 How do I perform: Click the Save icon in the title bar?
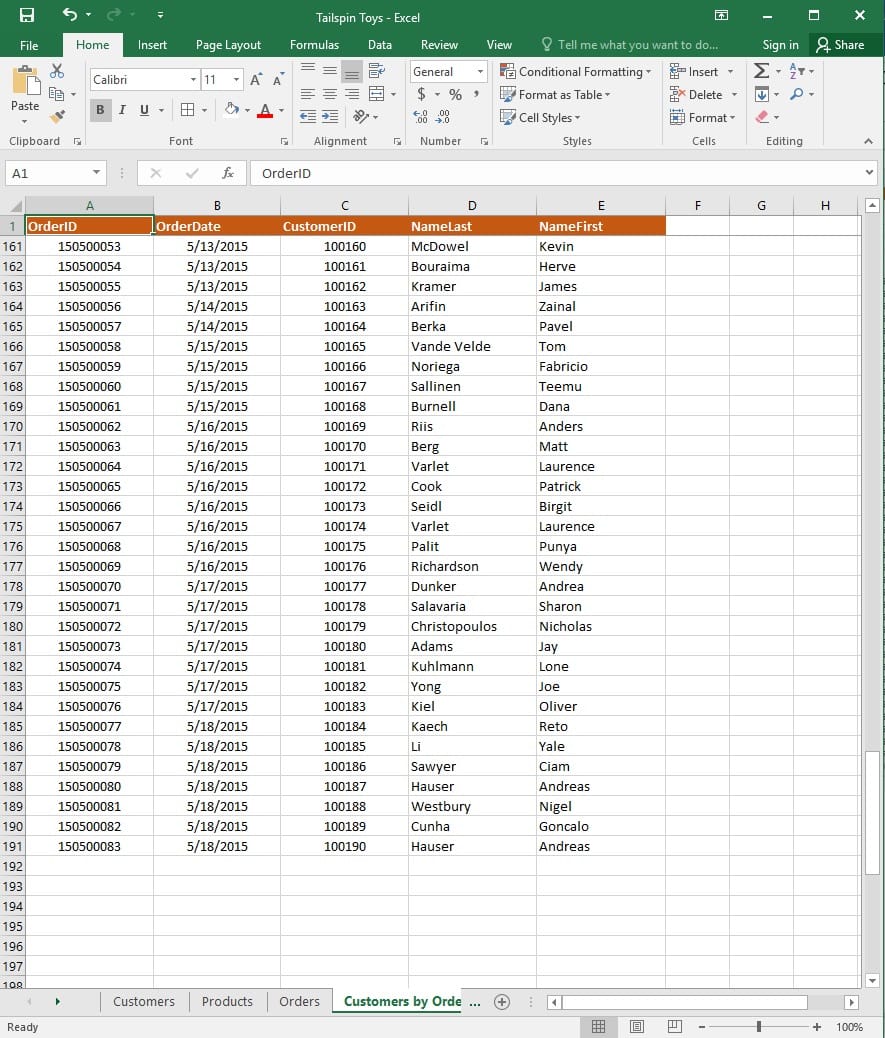point(27,15)
